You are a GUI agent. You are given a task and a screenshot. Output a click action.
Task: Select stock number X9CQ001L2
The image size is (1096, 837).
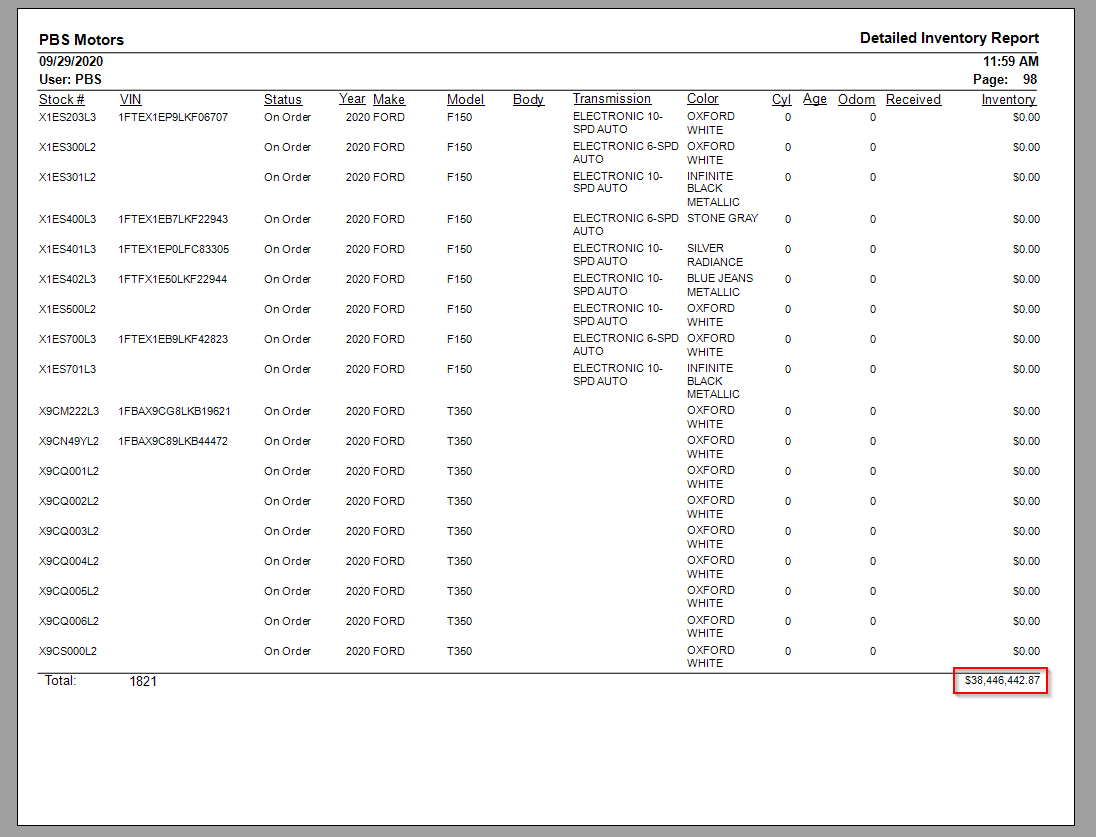pyautogui.click(x=68, y=472)
